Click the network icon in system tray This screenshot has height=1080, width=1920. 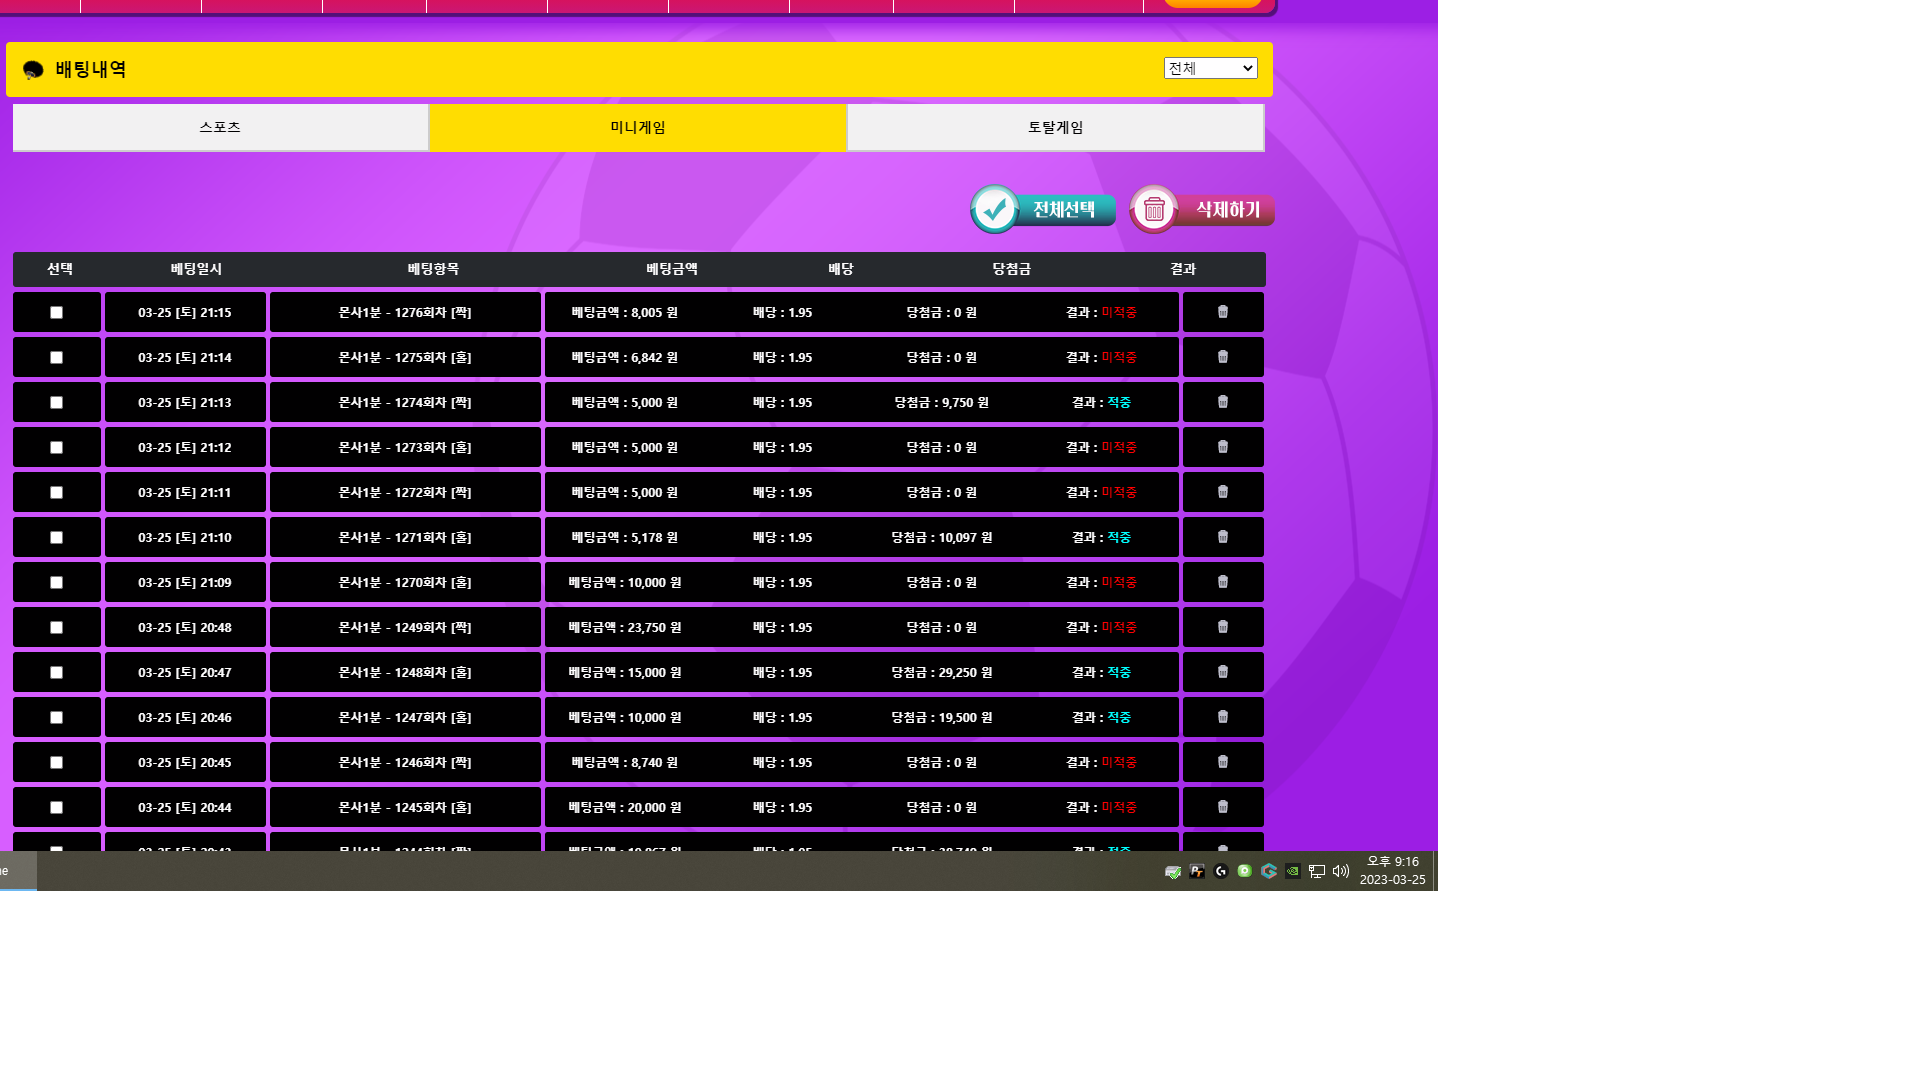pyautogui.click(x=1317, y=871)
